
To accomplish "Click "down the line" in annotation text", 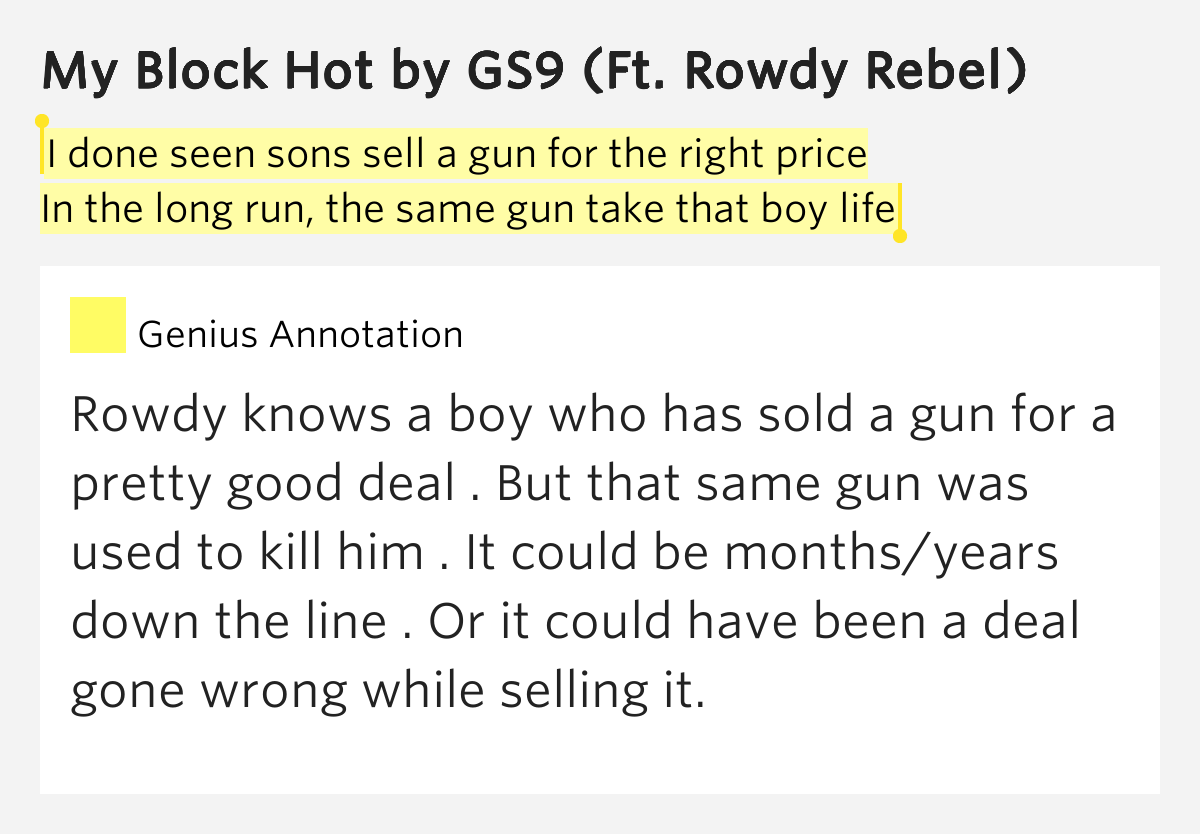I will [x=229, y=622].
